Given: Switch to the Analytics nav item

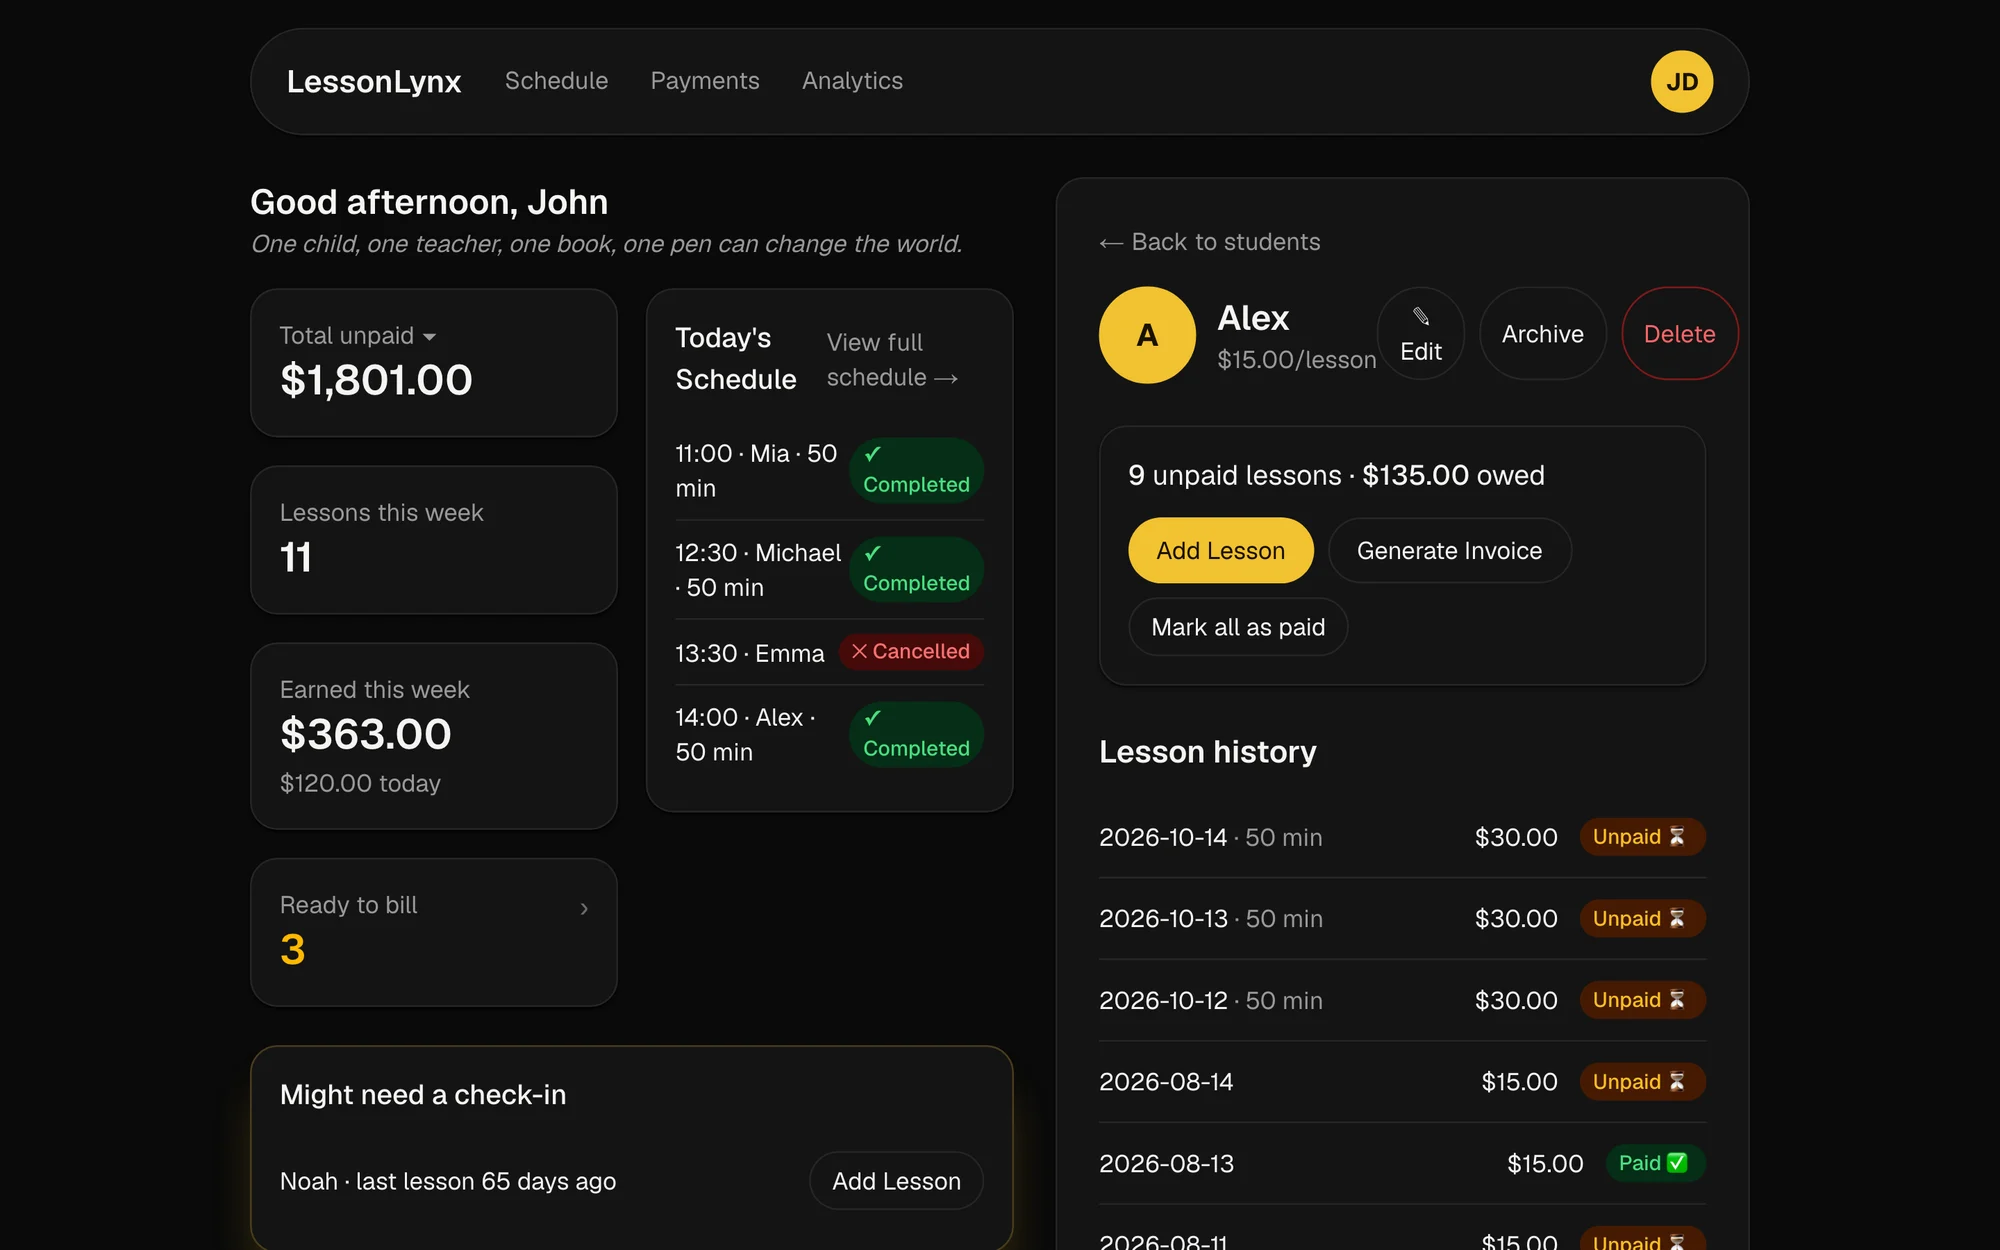Looking at the screenshot, I should tap(852, 81).
